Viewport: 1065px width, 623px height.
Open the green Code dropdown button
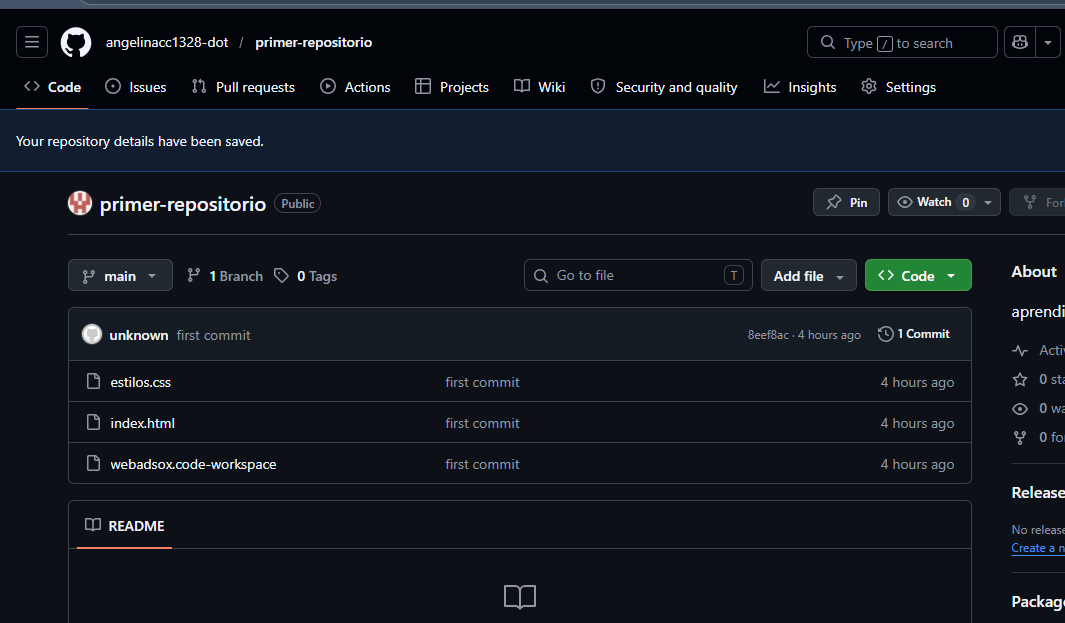pos(918,275)
